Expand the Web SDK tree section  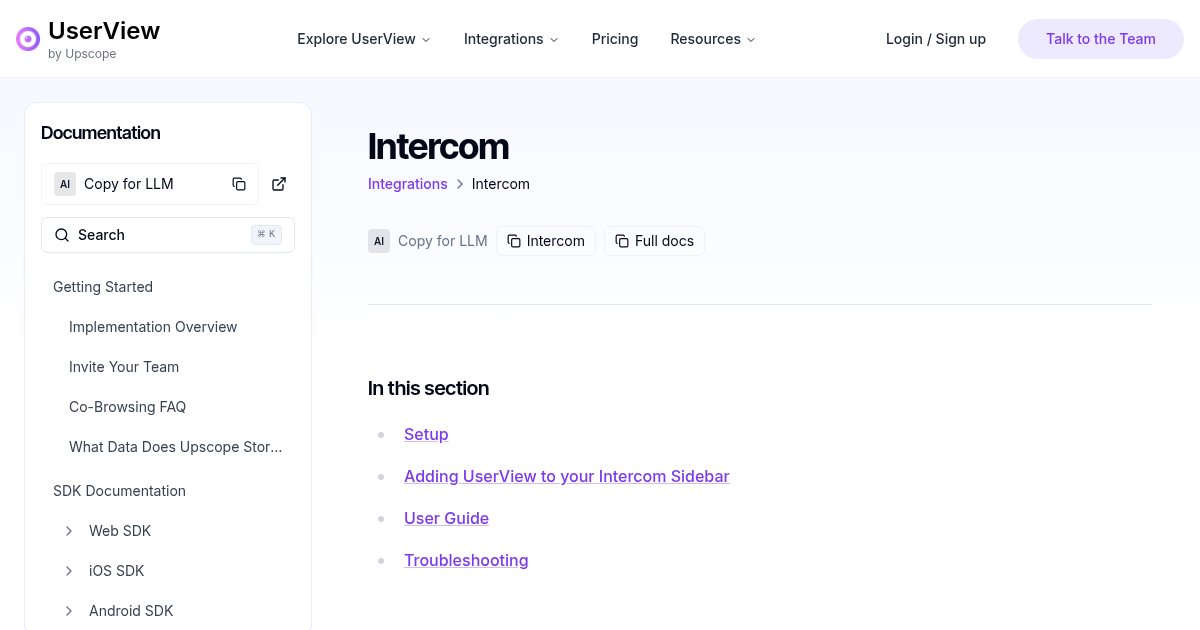69,531
